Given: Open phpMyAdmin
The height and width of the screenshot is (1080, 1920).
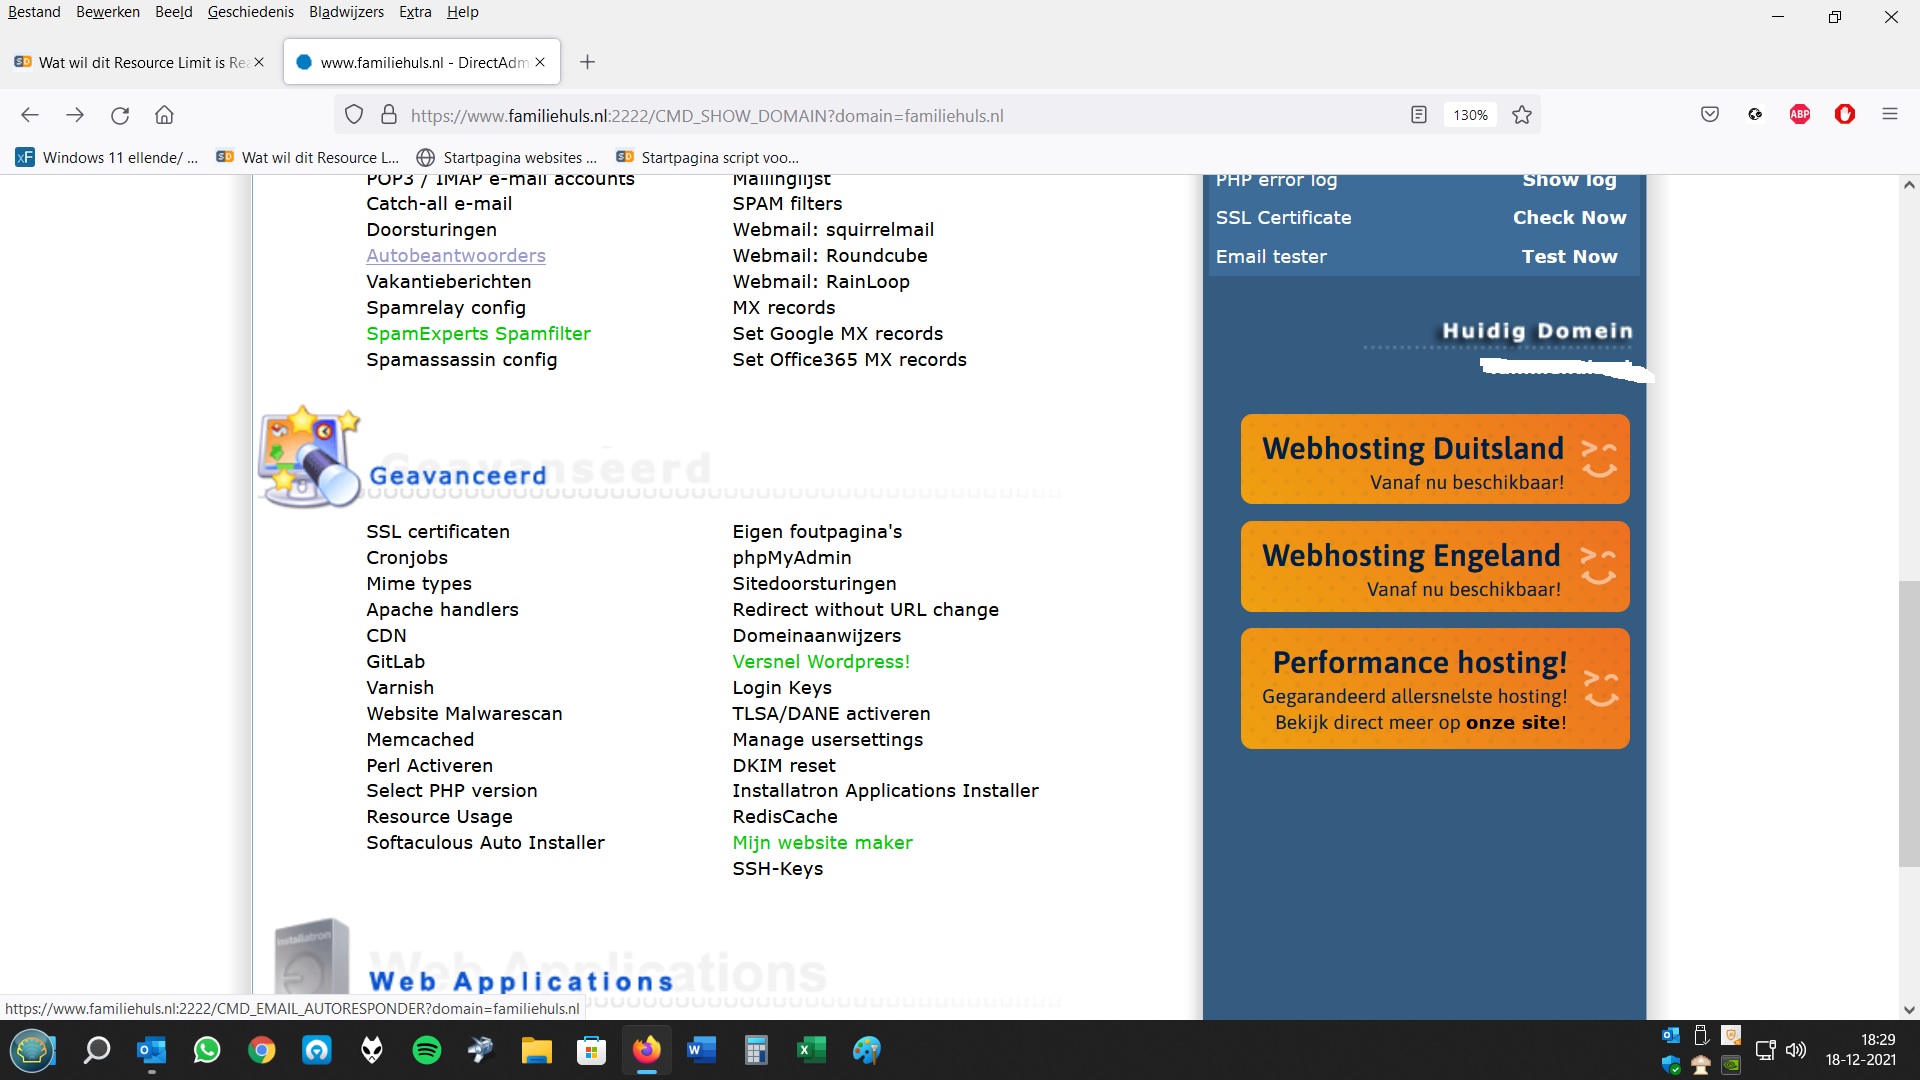Looking at the screenshot, I should pyautogui.click(x=792, y=557).
